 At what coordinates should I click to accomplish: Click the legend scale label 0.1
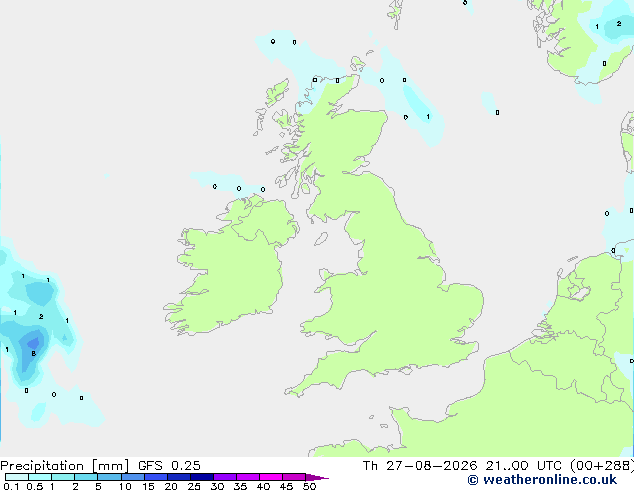coord(11,486)
